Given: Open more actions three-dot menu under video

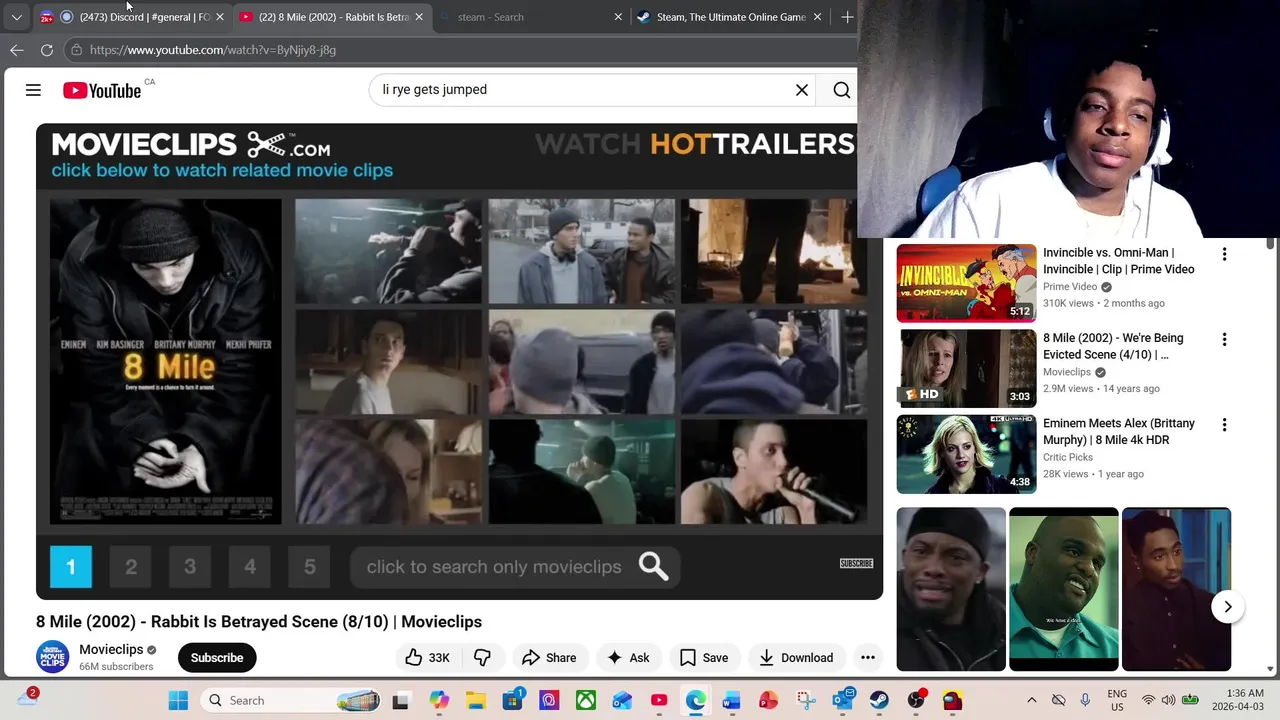Looking at the screenshot, I should pyautogui.click(x=868, y=657).
